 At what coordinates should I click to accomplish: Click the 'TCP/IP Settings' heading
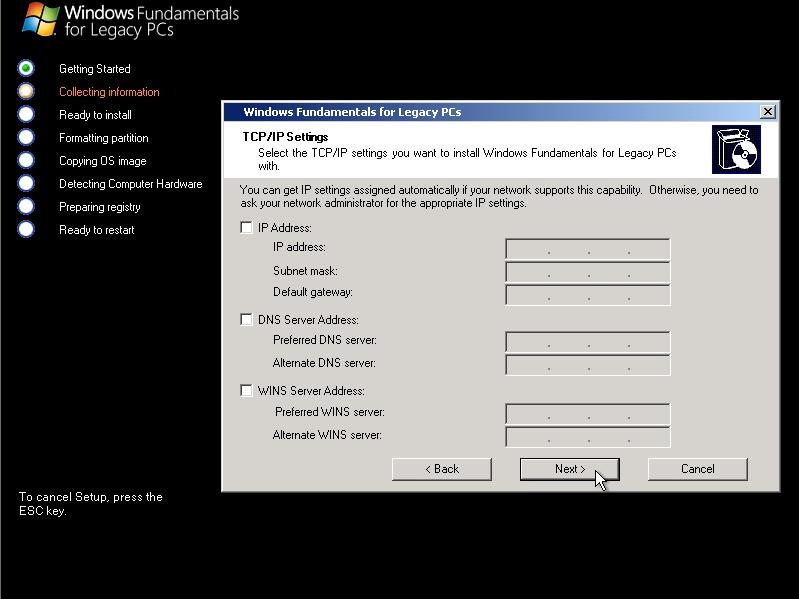coord(285,137)
